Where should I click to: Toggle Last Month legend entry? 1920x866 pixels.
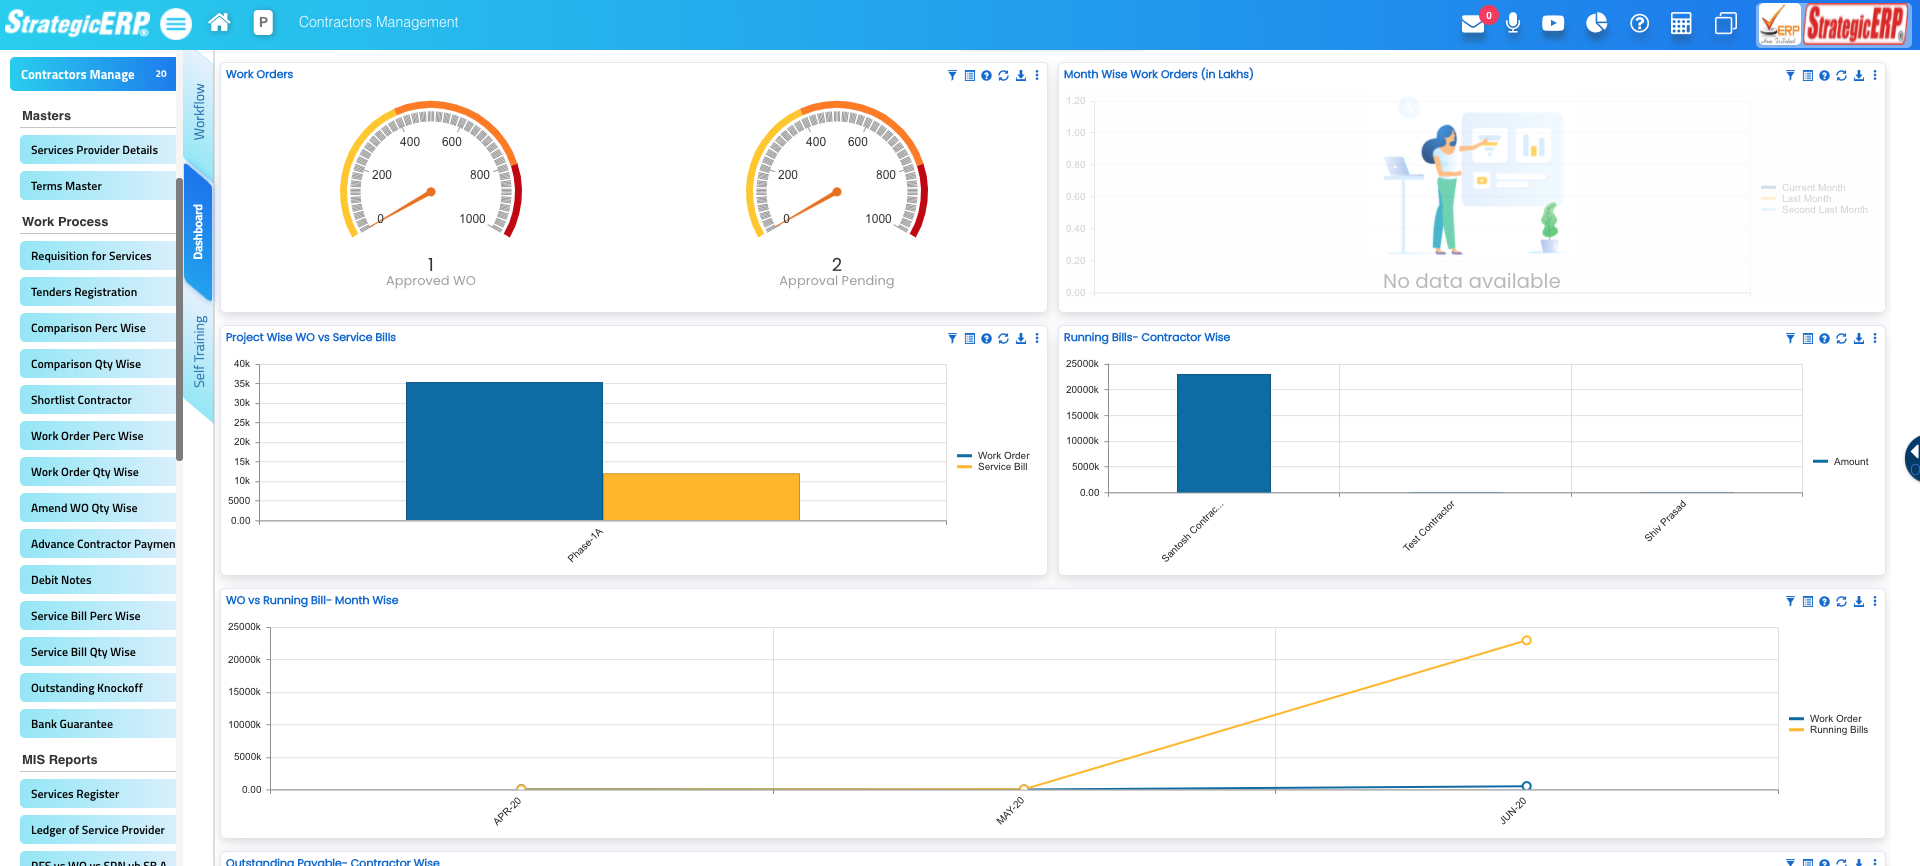coord(1796,199)
